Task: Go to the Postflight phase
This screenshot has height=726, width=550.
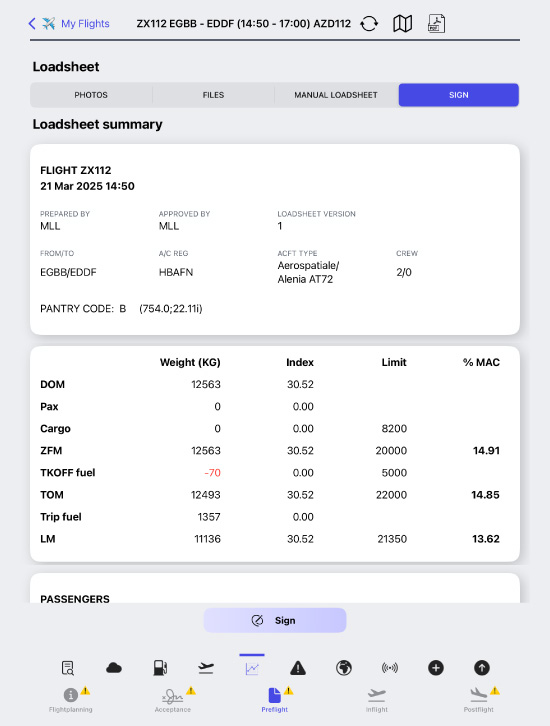Action: [x=479, y=700]
